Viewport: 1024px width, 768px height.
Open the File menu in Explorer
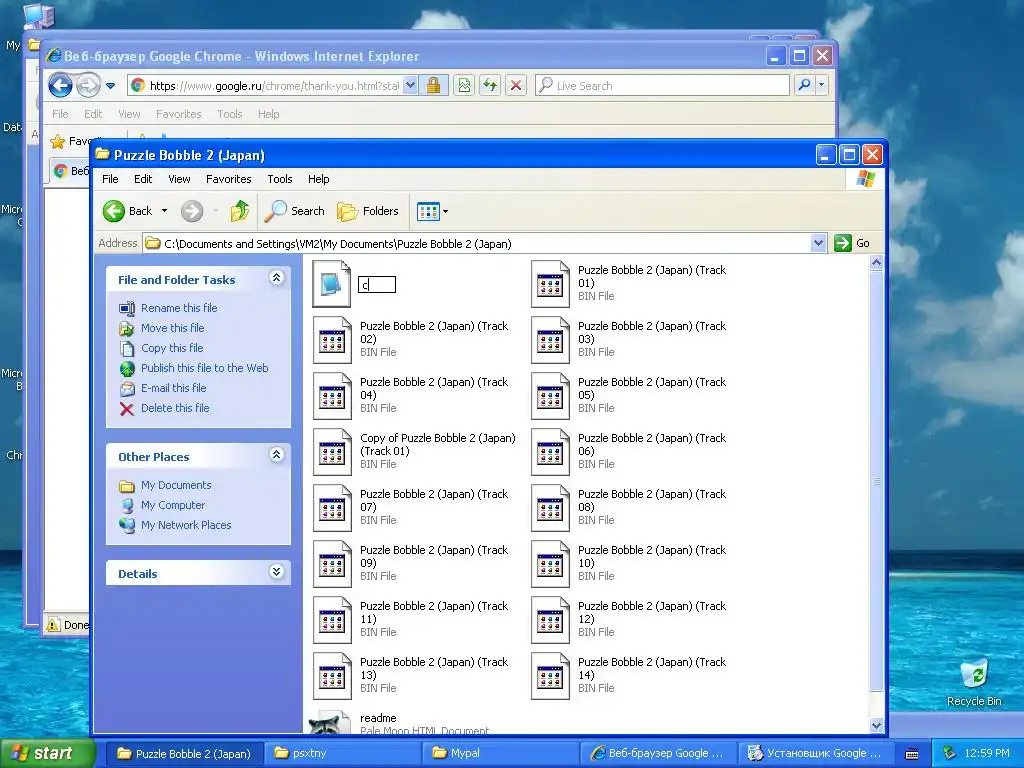coord(110,179)
